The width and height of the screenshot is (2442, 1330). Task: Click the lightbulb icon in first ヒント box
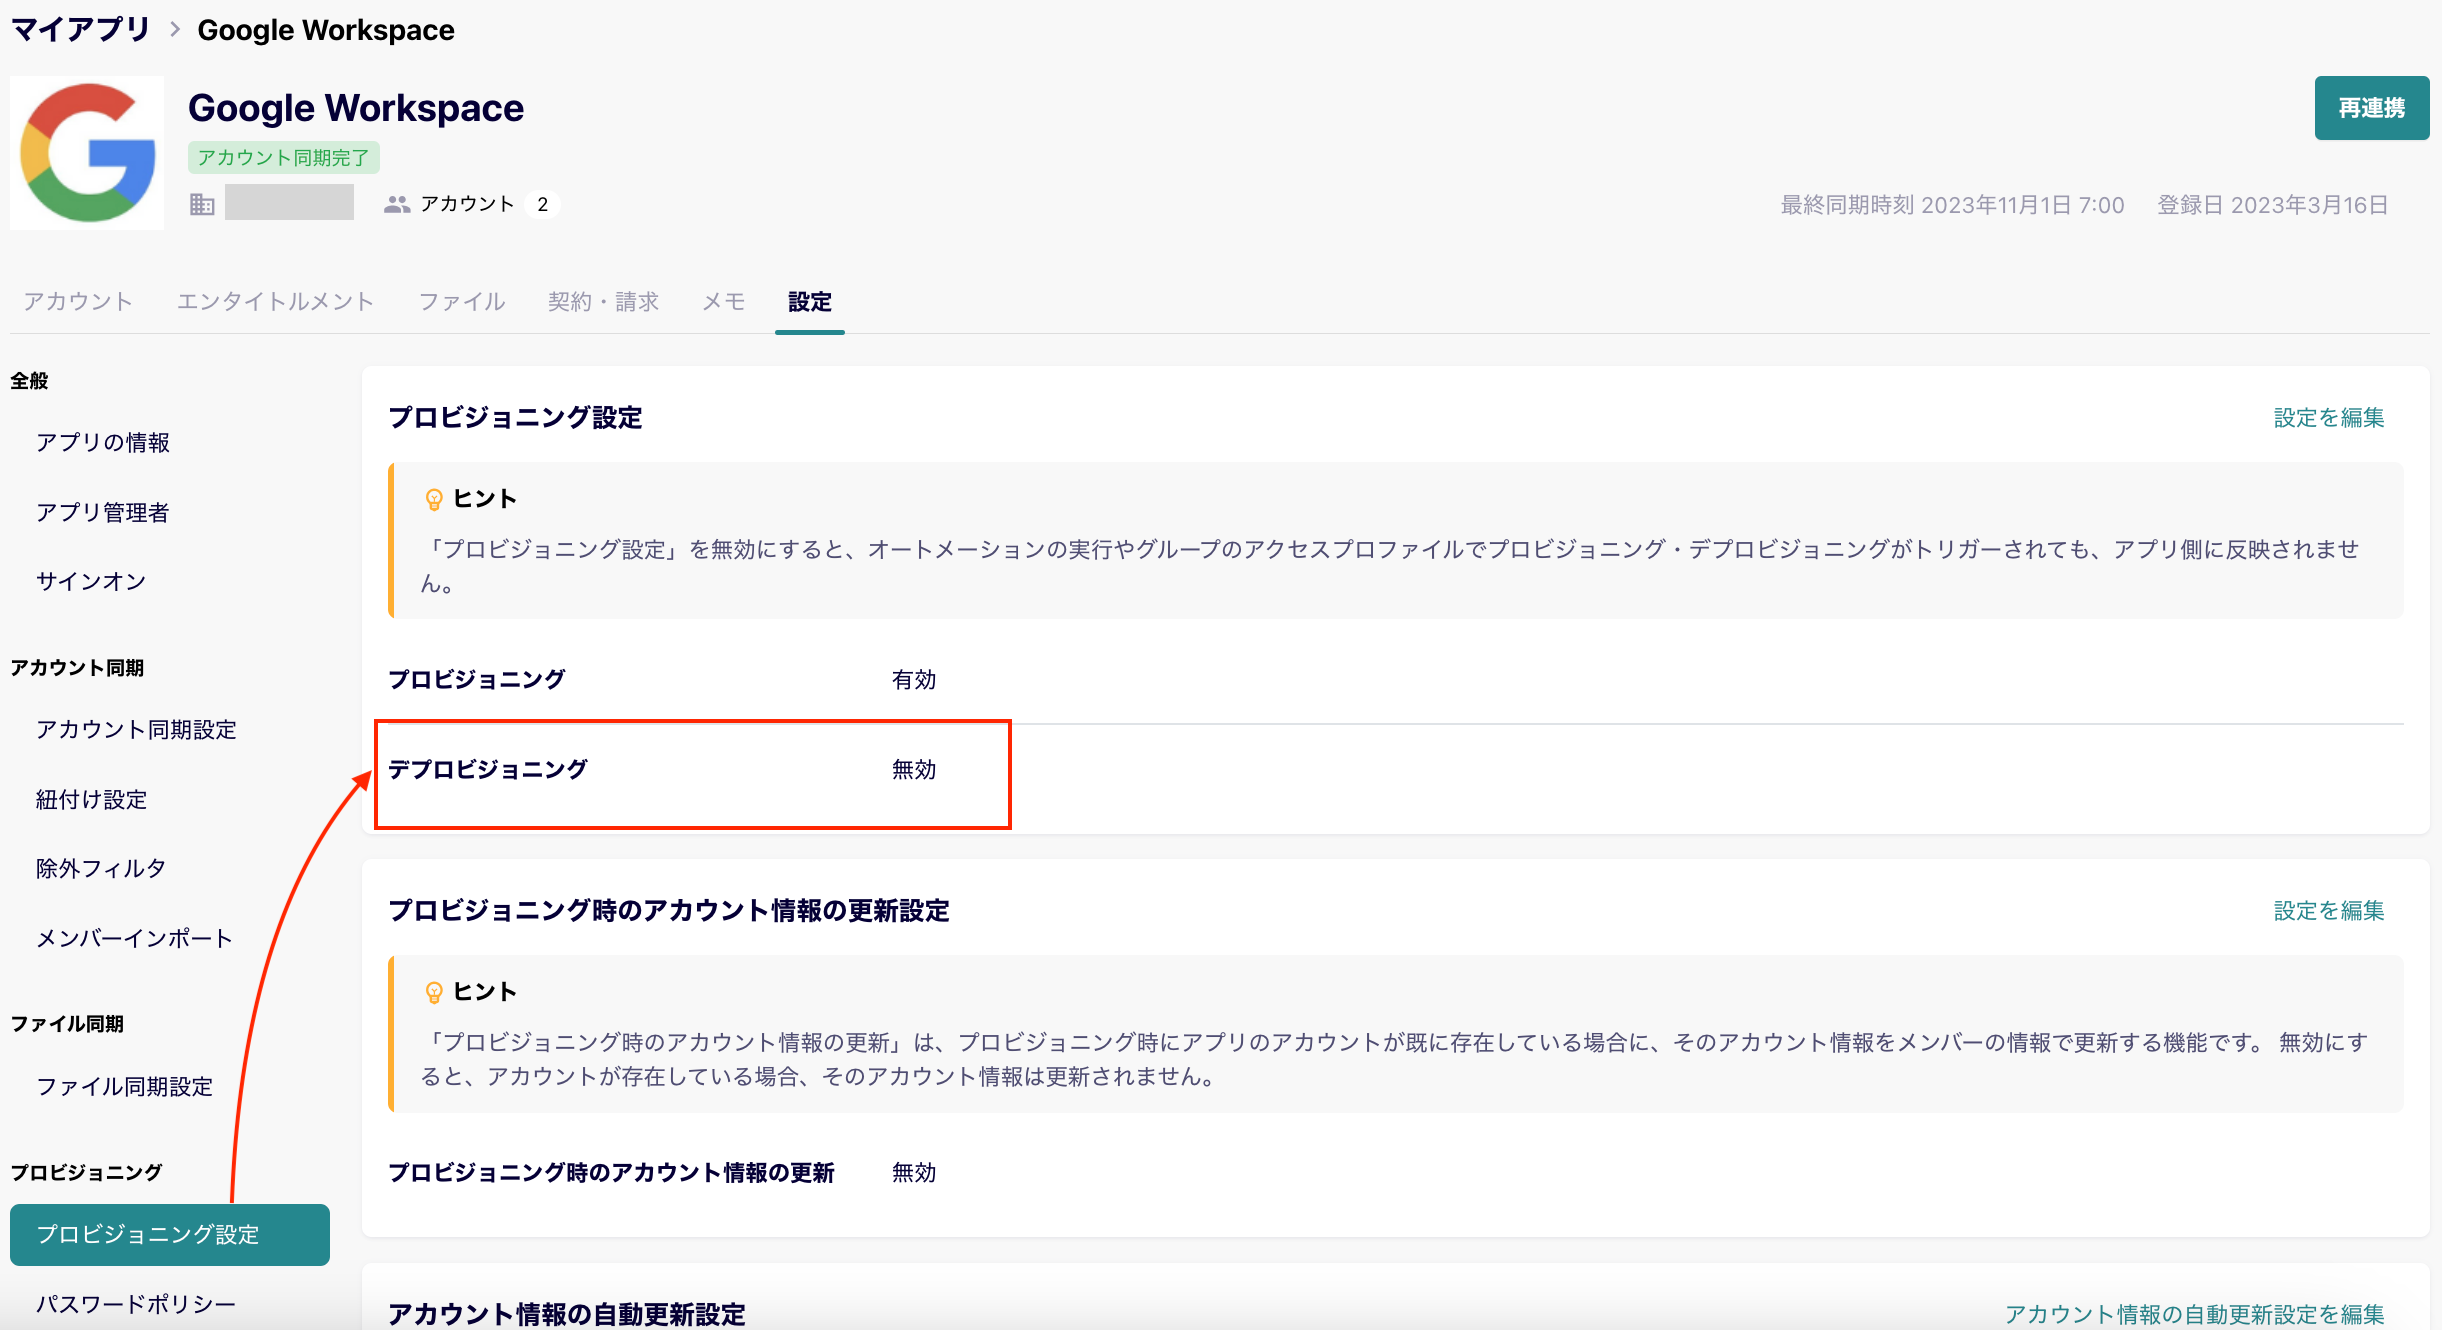coord(434,499)
